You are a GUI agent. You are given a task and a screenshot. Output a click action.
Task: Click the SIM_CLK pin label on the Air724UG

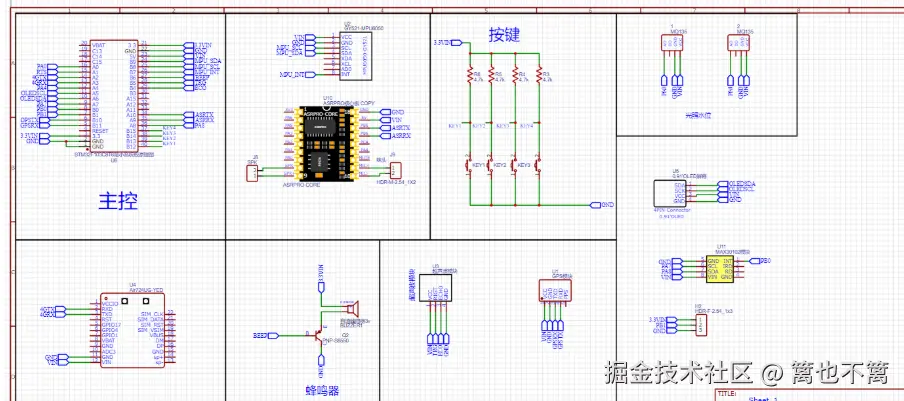152,313
